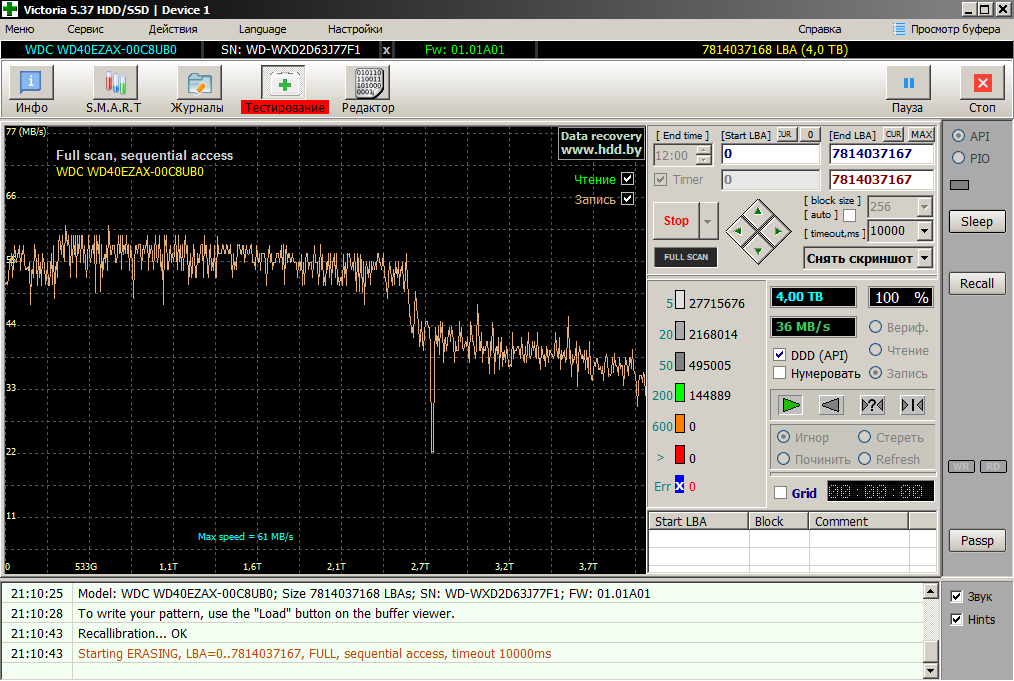Expand the arrow next to the Stop button

[x=709, y=221]
